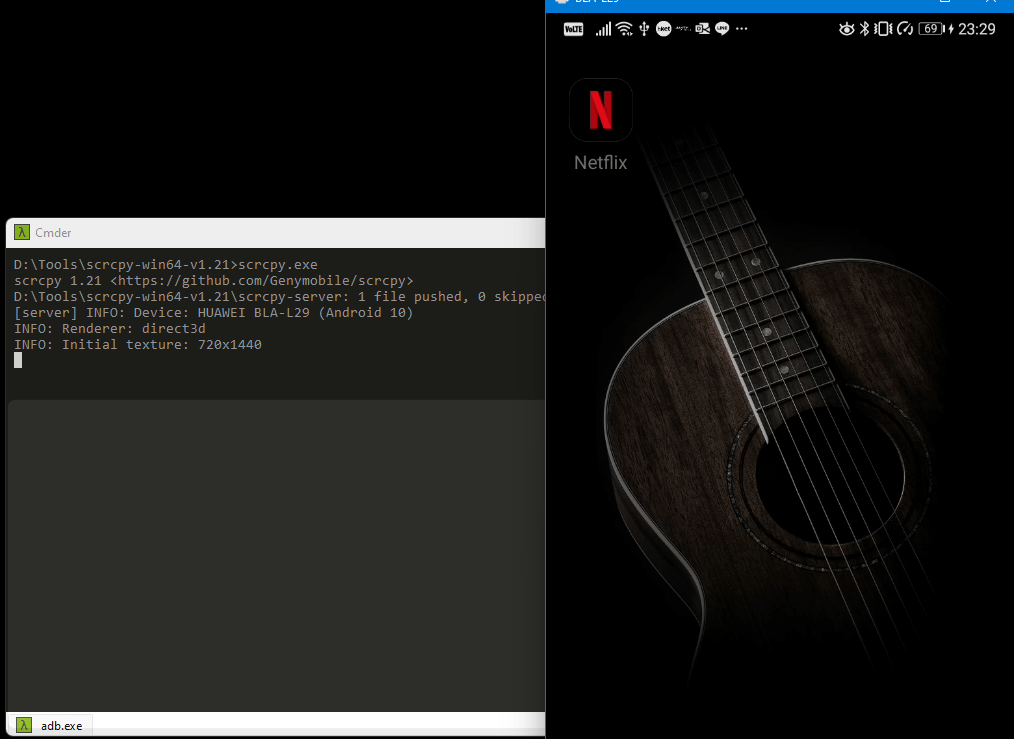Click the Netflix label text

pos(600,162)
